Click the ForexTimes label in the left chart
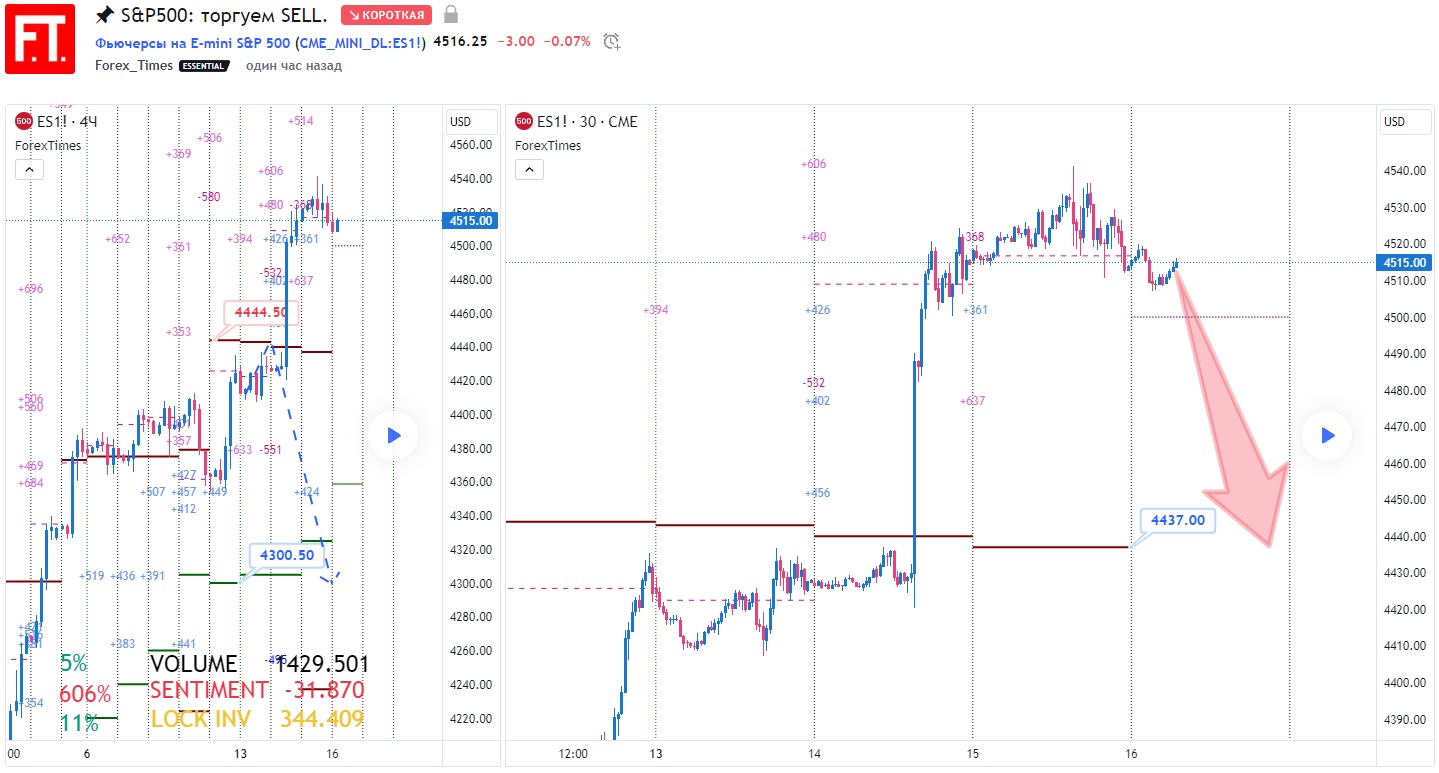Image resolution: width=1439 pixels, height=773 pixels. click(x=48, y=145)
